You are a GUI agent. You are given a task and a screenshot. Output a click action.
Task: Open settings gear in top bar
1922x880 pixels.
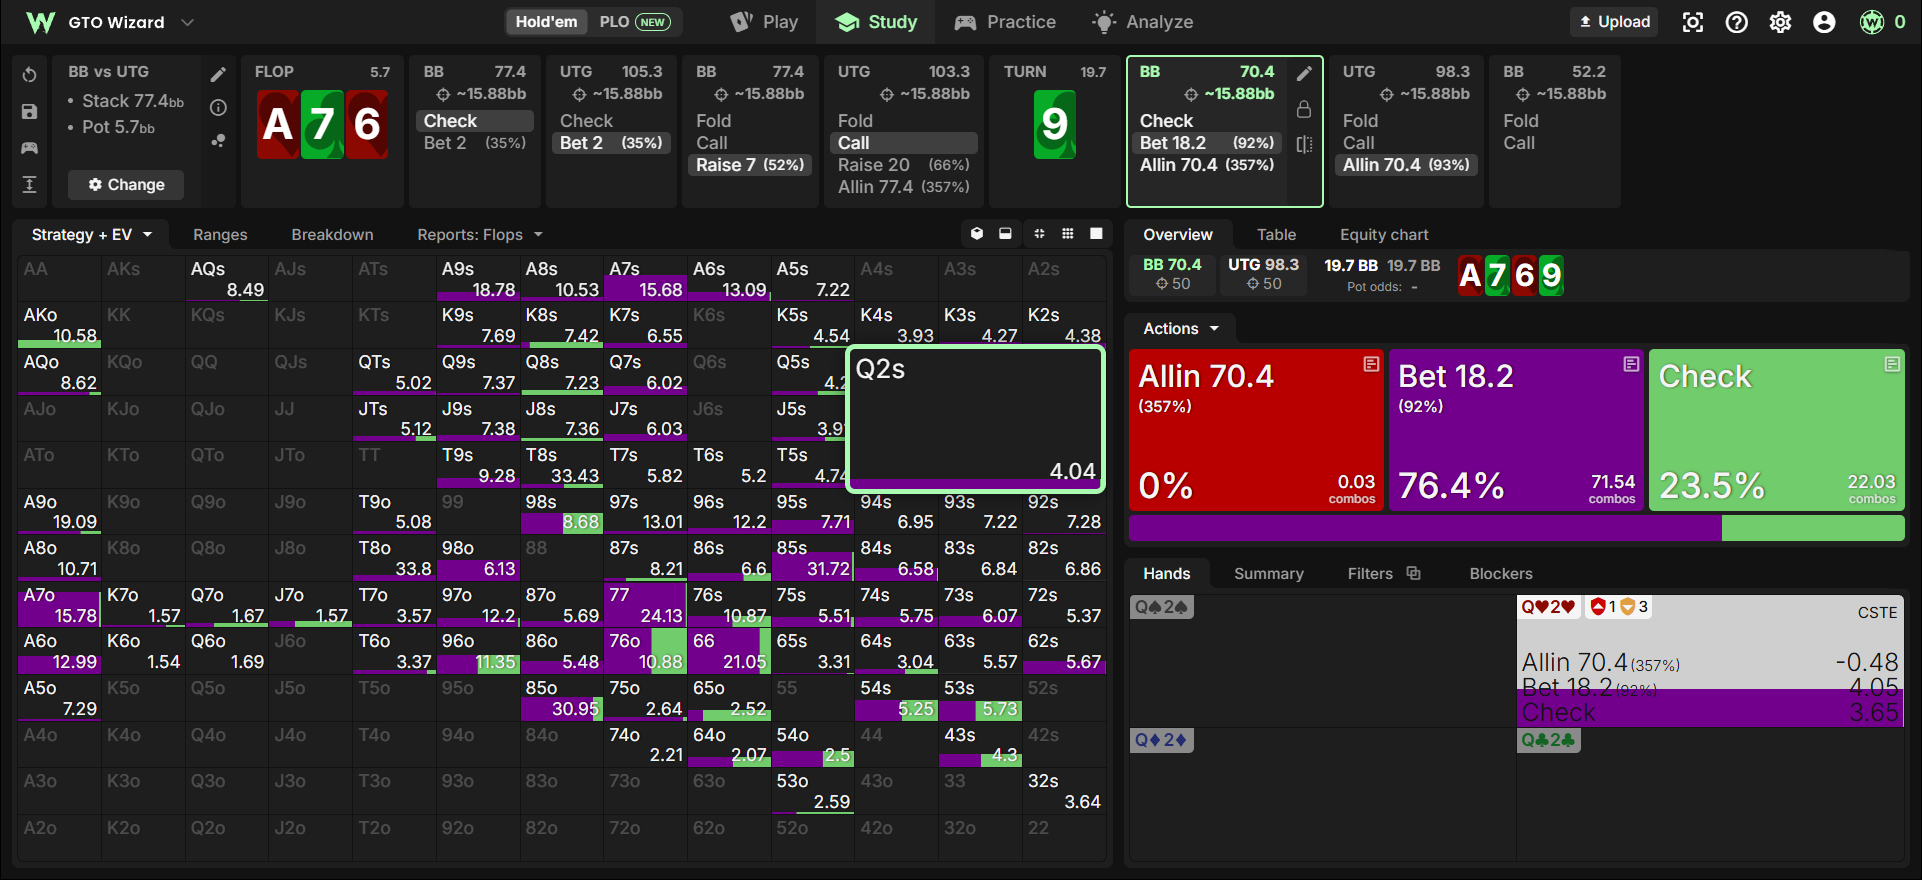click(x=1781, y=22)
